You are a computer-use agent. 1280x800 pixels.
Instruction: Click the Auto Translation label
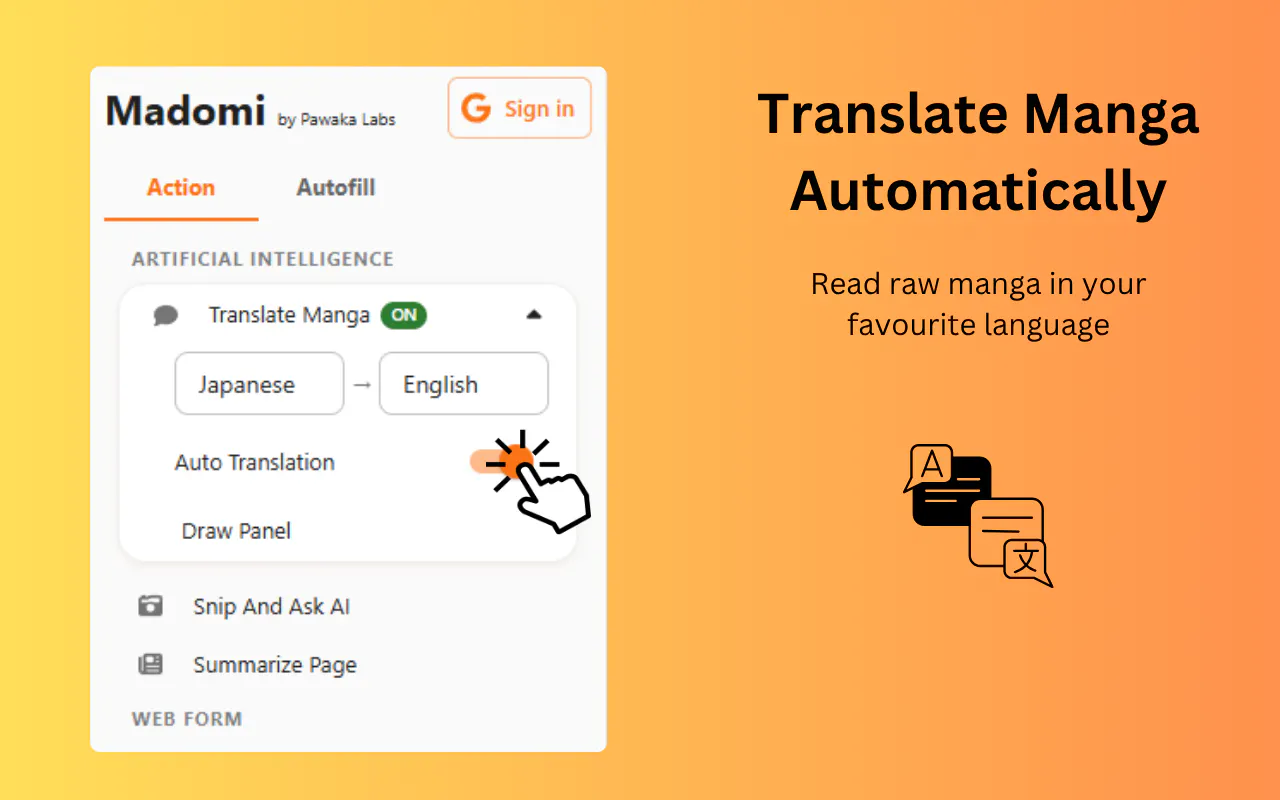coord(255,462)
